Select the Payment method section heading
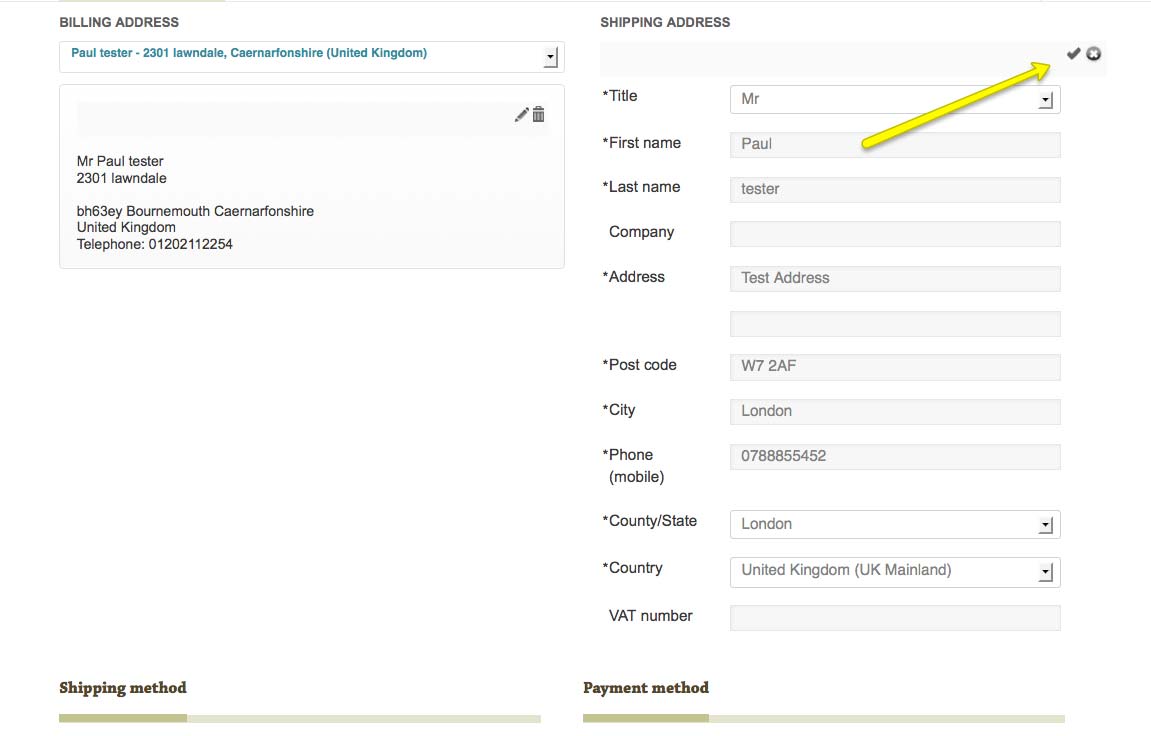 click(646, 688)
